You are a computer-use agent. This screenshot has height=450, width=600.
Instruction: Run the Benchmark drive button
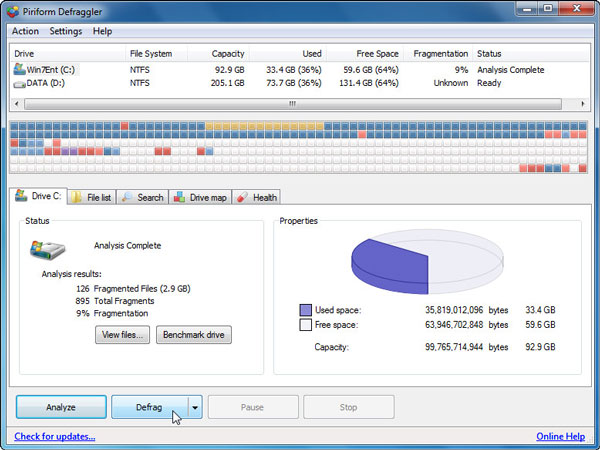click(x=193, y=335)
